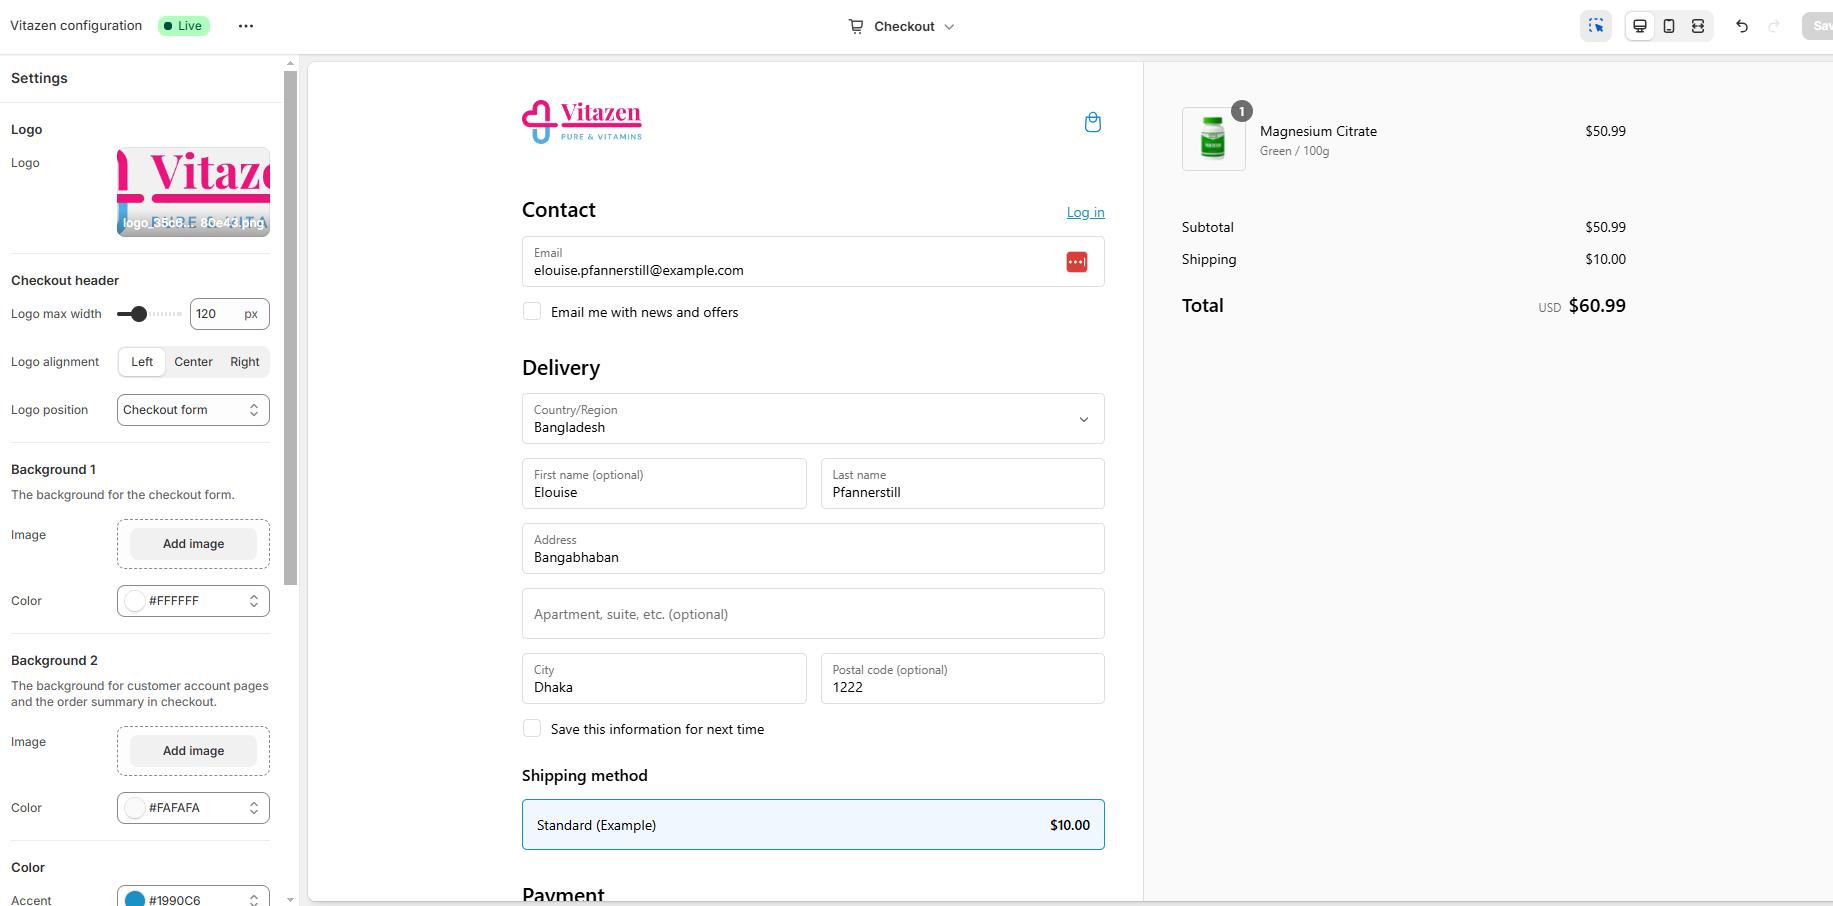The width and height of the screenshot is (1833, 906).
Task: Open the Logo position dropdown
Action: click(x=193, y=410)
